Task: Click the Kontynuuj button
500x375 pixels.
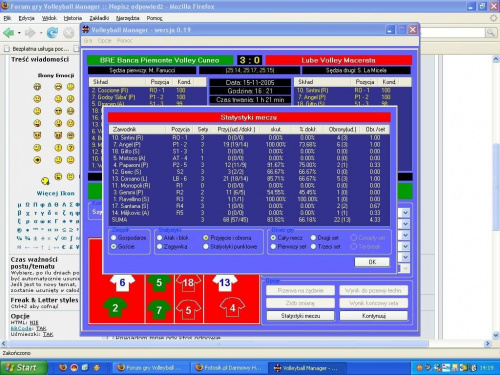Action: click(x=374, y=316)
